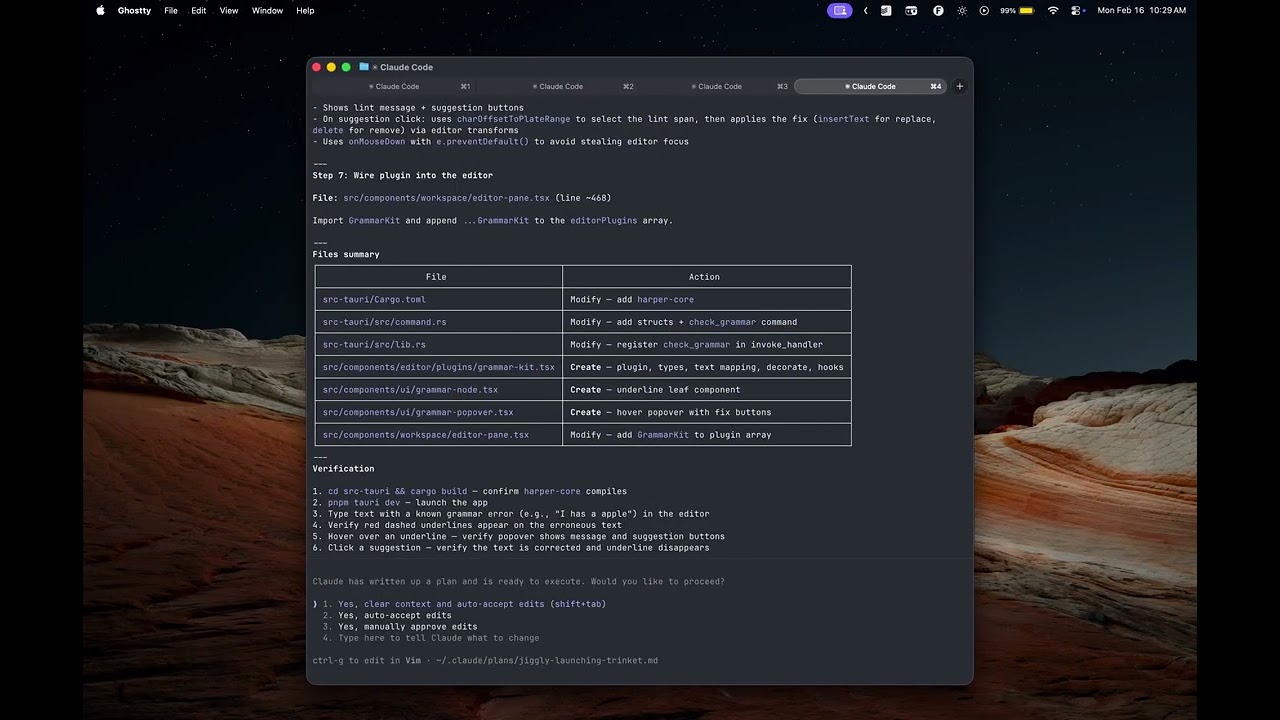This screenshot has width=1280, height=720.
Task: Click the 'Verification' heading
Action: (x=343, y=468)
